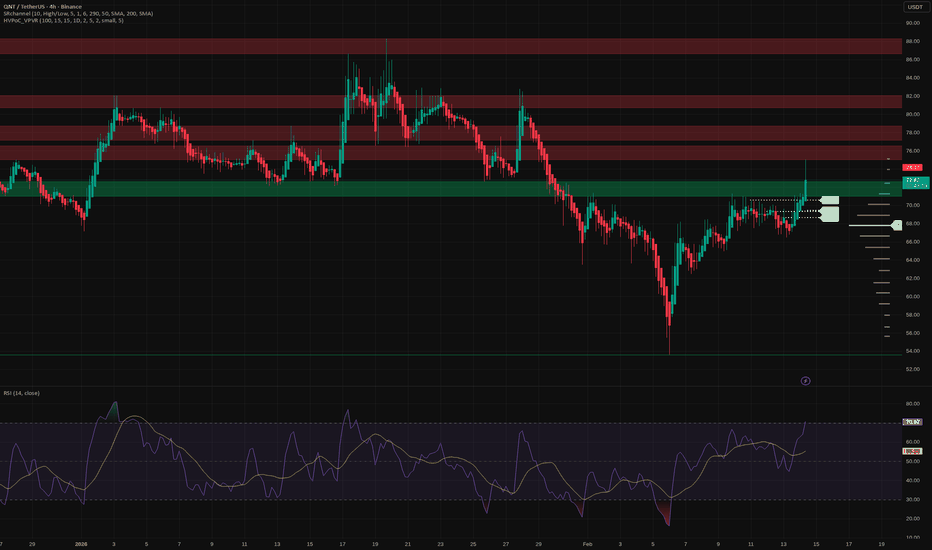Screen dimensions: 932x550
Task: Click the volume profile POC label near 68.00
Action: [898, 225]
